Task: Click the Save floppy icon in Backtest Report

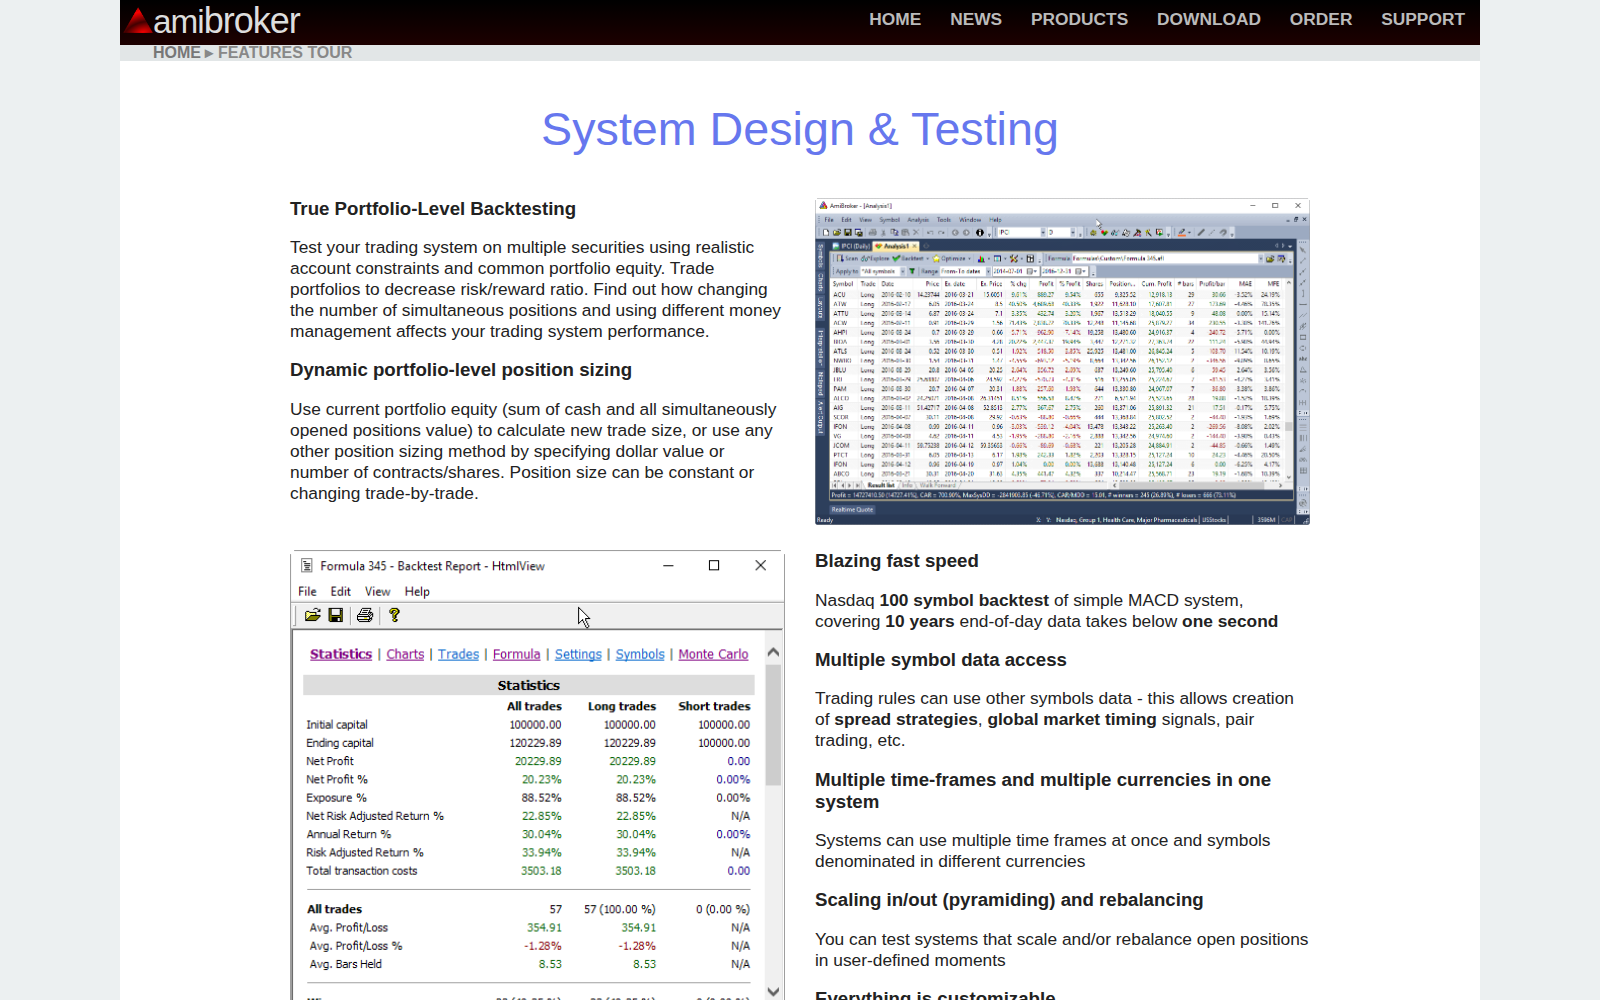Action: click(336, 615)
